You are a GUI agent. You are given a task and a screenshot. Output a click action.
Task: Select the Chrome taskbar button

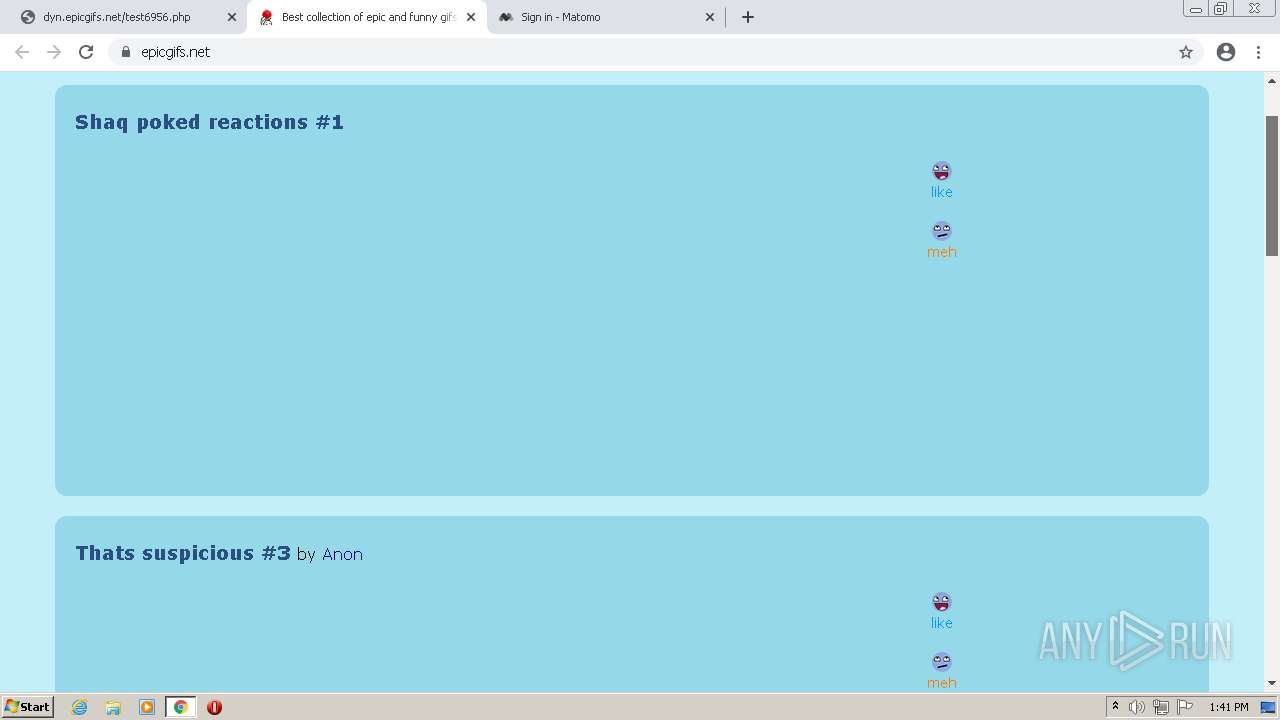(x=180, y=707)
